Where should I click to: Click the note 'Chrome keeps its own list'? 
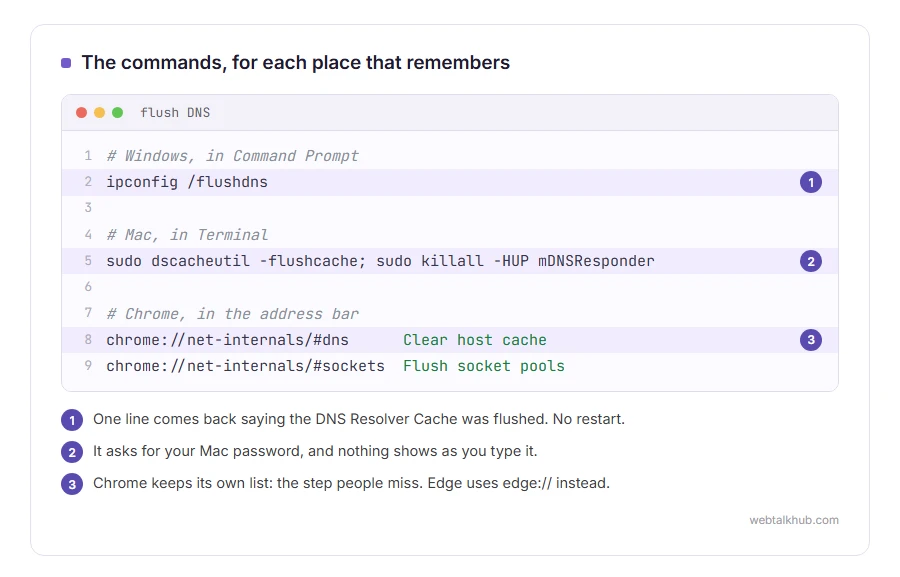(351, 483)
